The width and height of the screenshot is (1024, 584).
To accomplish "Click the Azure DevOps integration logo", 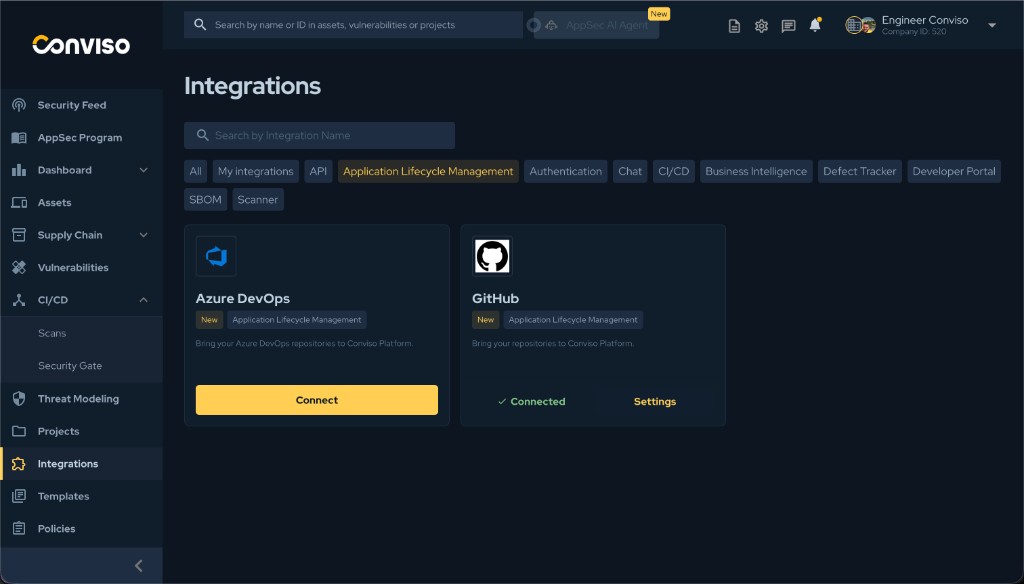I will point(217,255).
